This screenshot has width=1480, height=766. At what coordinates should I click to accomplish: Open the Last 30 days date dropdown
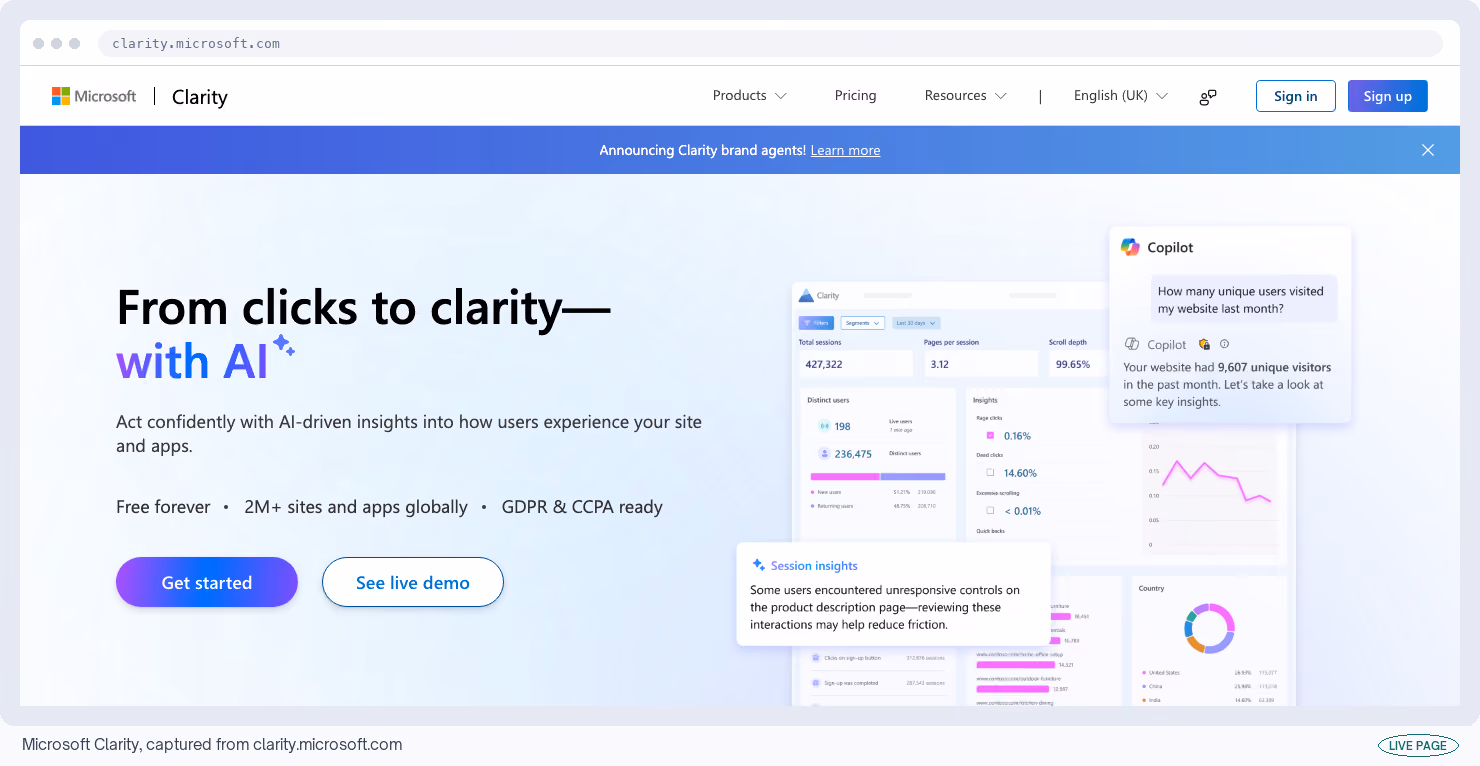click(916, 323)
